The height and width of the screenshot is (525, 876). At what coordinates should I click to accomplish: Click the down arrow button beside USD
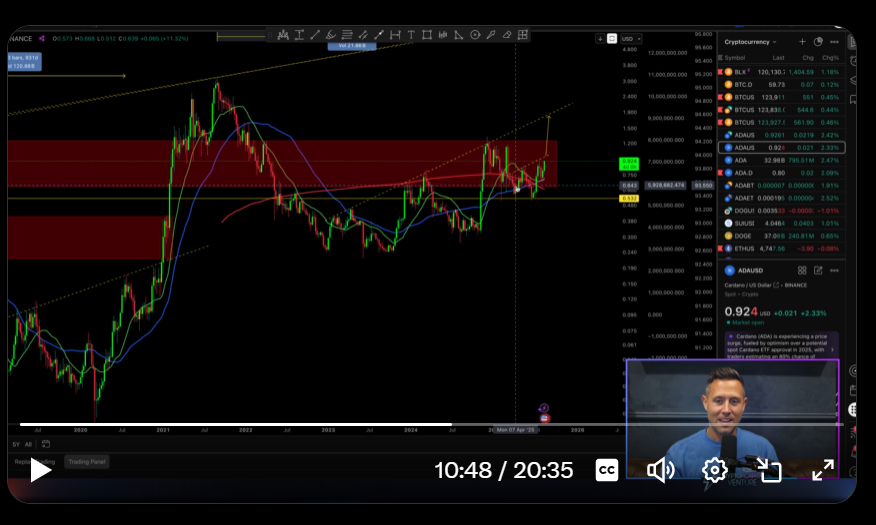pyautogui.click(x=600, y=39)
